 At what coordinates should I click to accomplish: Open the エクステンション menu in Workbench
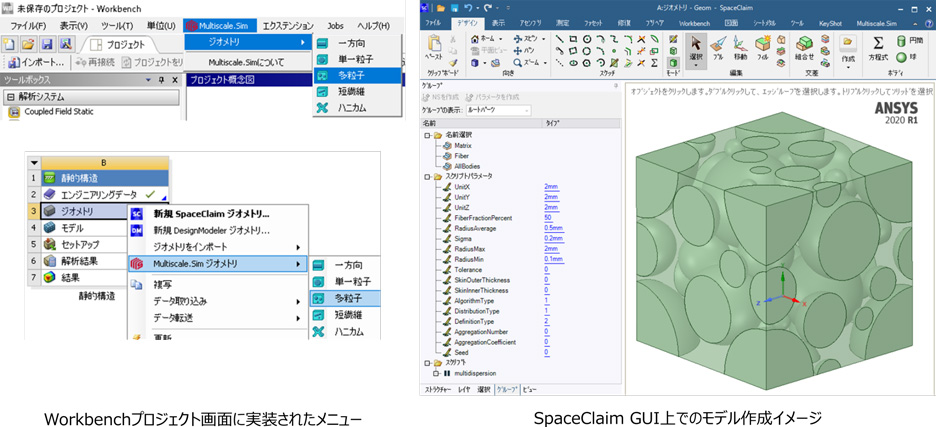288,26
